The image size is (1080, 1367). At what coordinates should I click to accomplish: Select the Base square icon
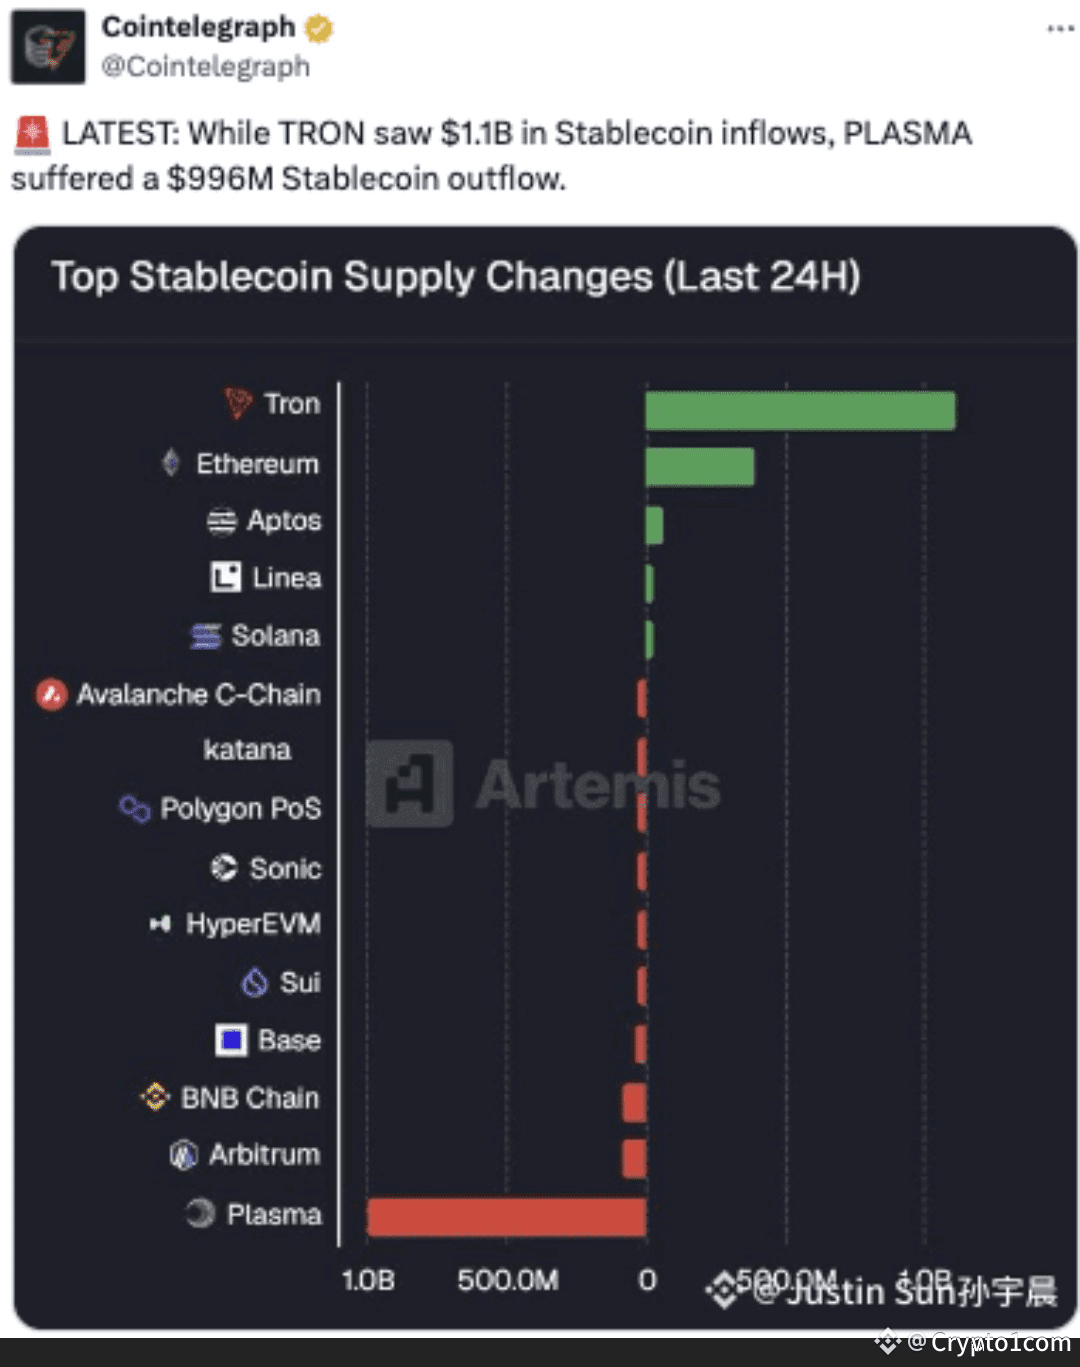pyautogui.click(x=231, y=1040)
